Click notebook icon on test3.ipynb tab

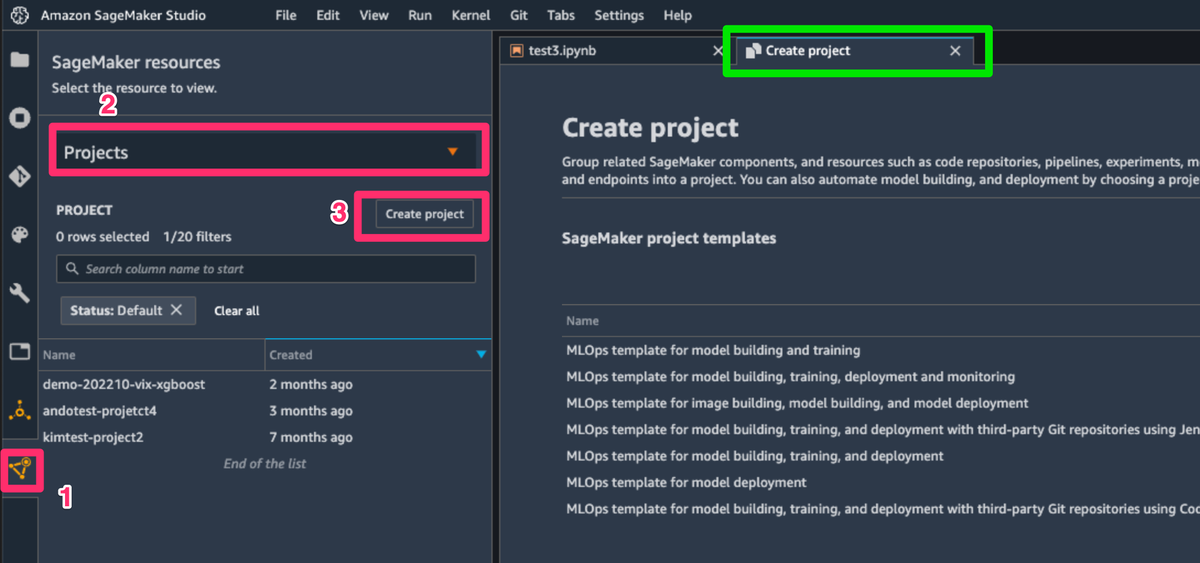point(517,50)
